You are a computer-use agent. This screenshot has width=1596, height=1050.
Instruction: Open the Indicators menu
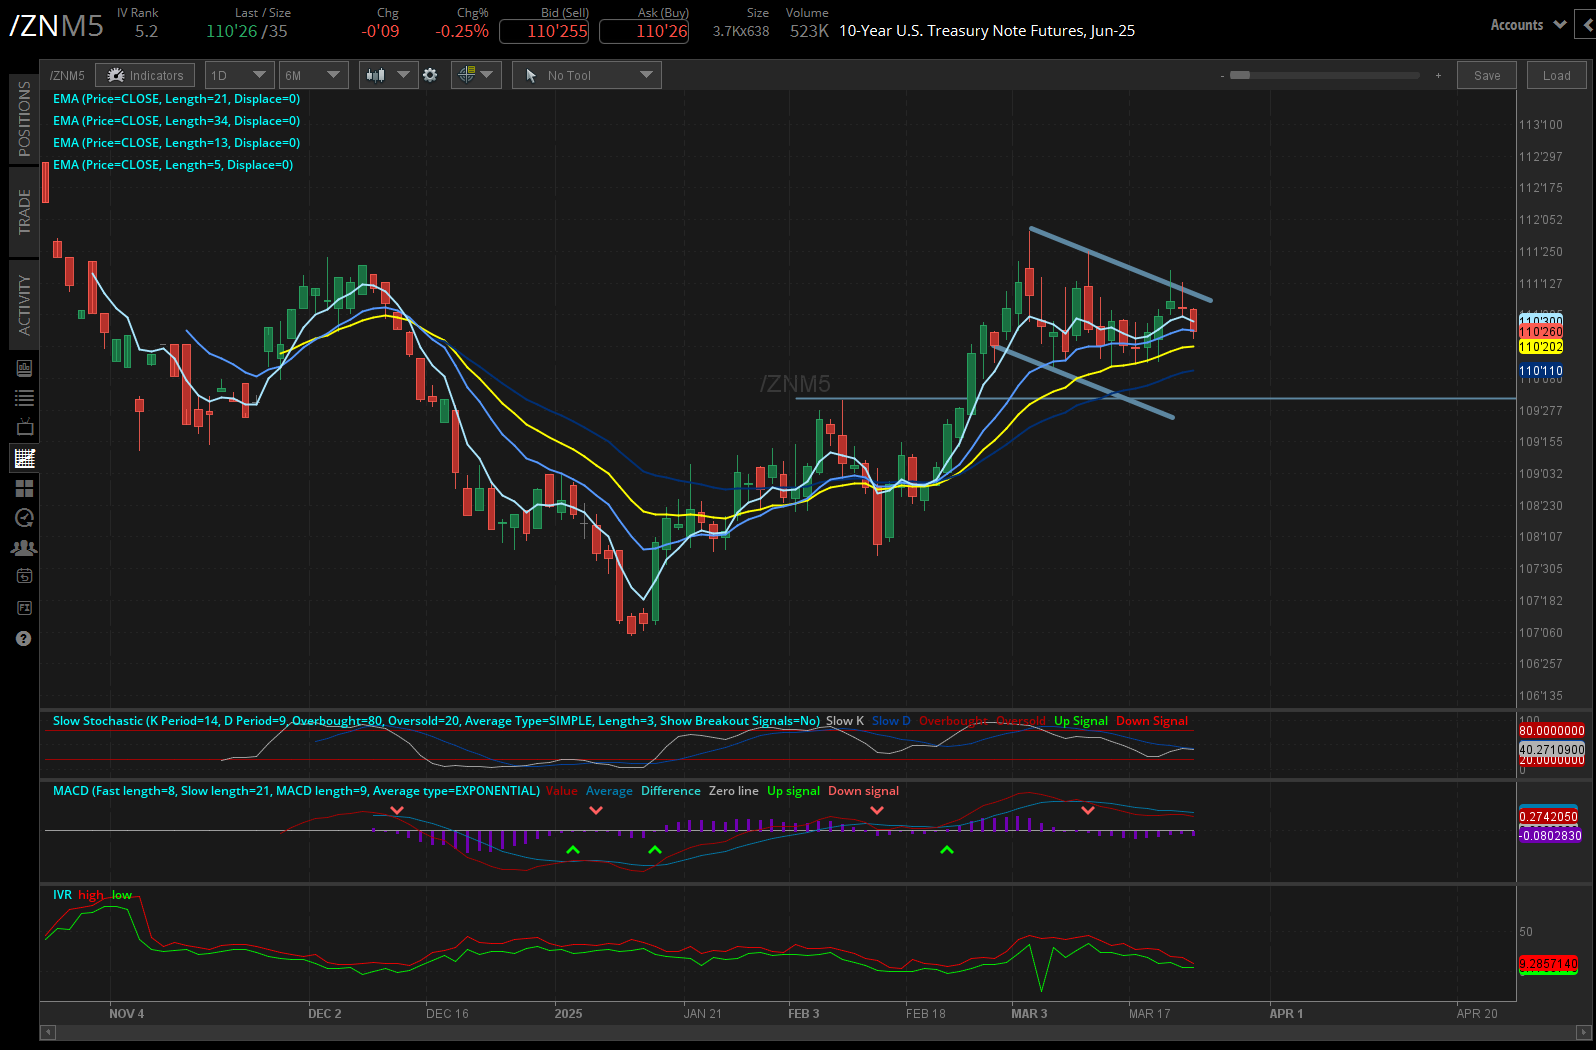146,75
